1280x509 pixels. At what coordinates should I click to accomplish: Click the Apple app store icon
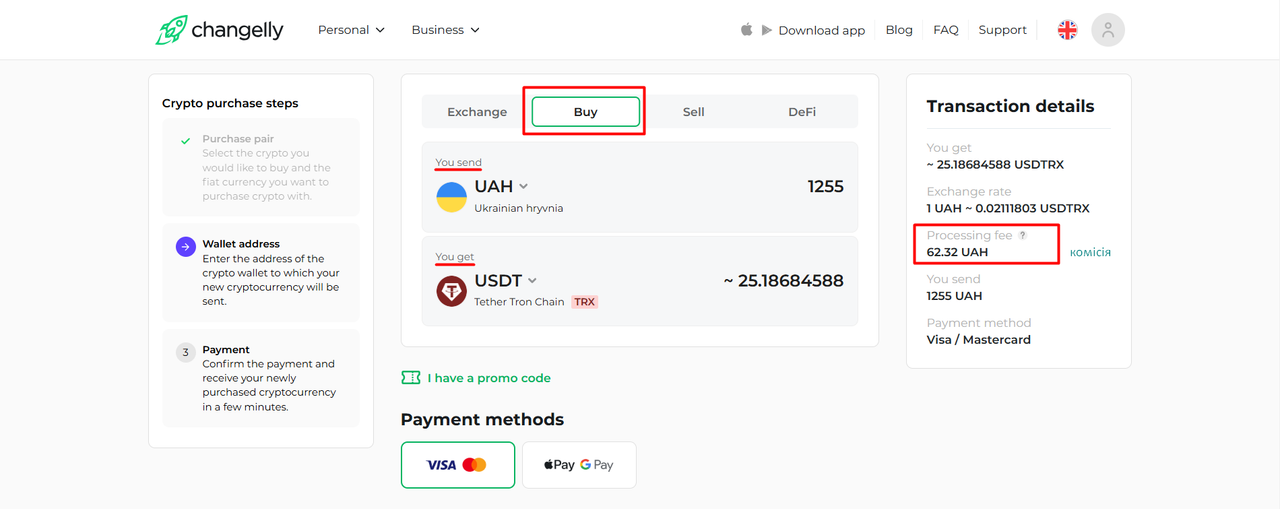[x=746, y=30]
